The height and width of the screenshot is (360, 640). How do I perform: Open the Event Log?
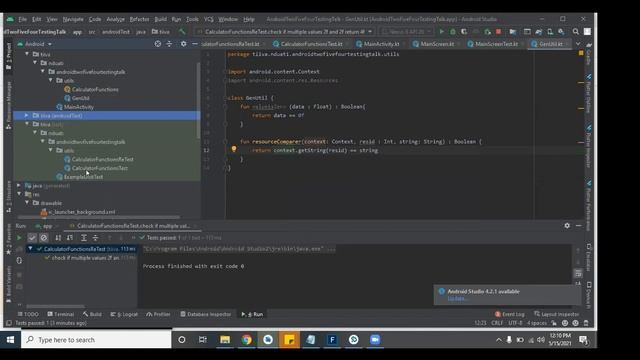pos(509,314)
